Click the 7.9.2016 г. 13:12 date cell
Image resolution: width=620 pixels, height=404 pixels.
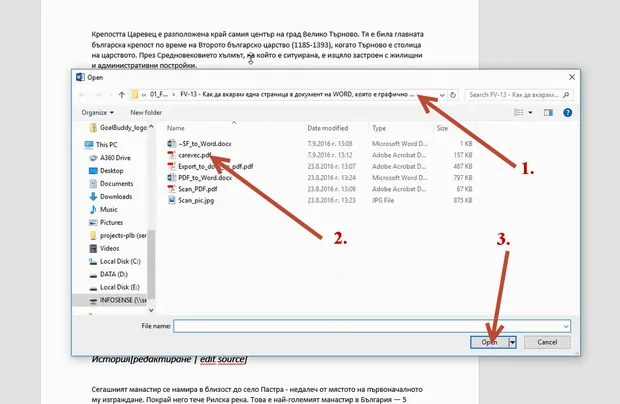[330, 155]
